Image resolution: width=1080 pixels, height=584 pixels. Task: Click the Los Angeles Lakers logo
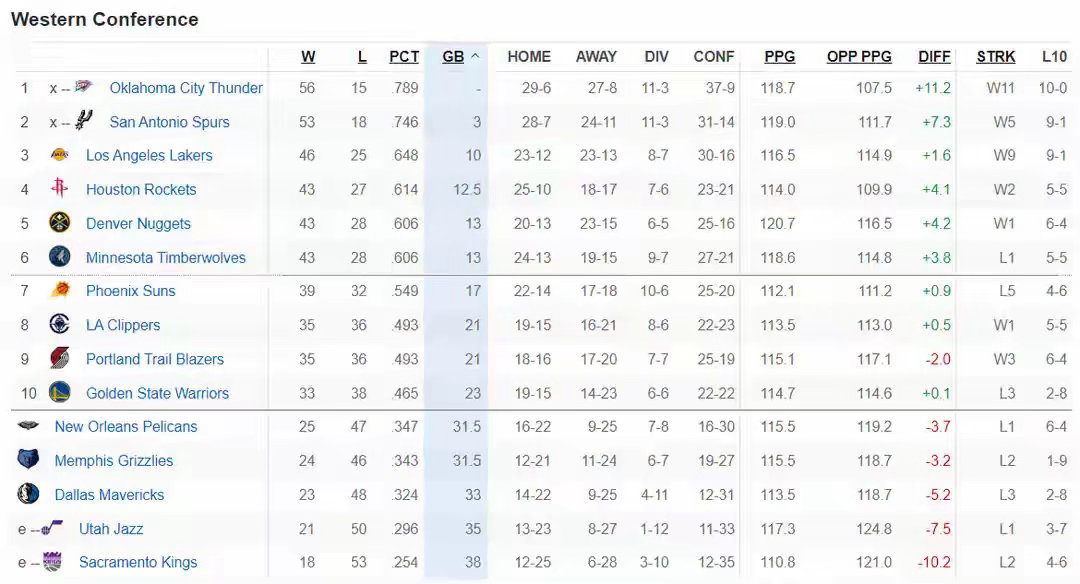click(x=60, y=155)
